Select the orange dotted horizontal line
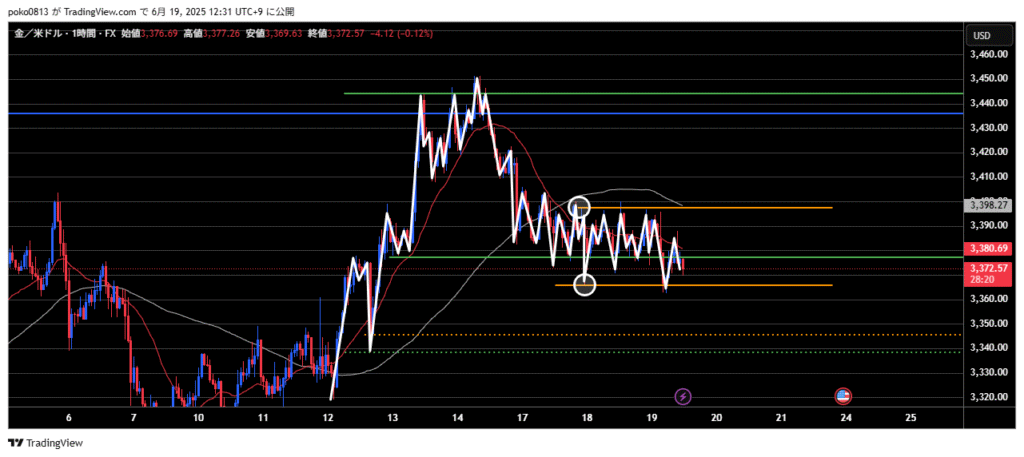Viewport: 1024px width, 457px height. (650, 334)
